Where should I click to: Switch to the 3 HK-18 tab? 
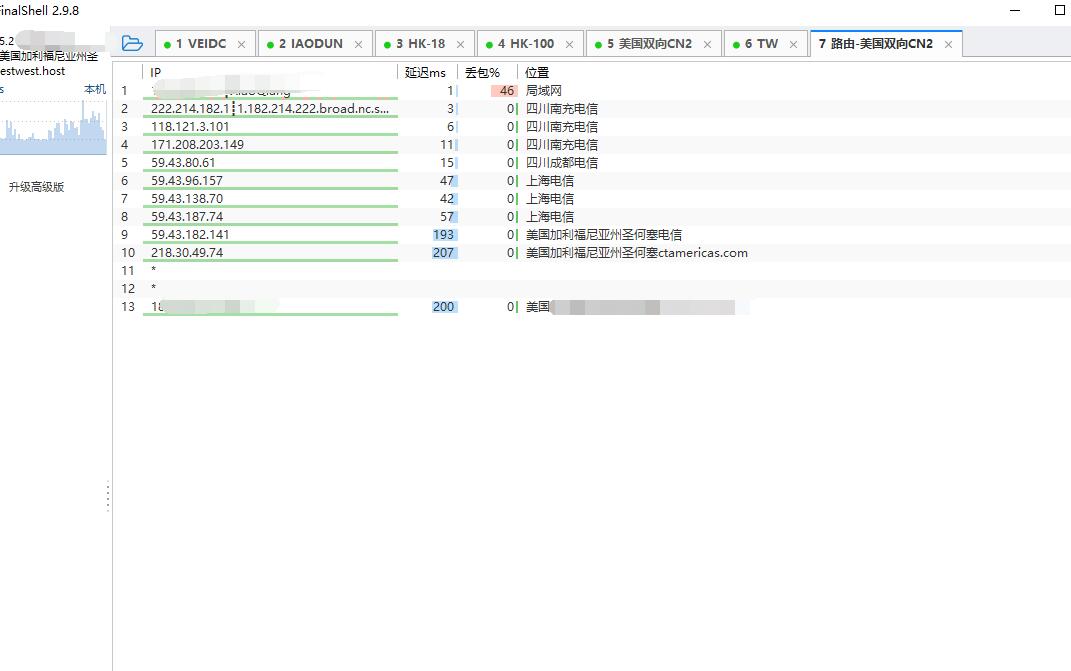click(420, 44)
